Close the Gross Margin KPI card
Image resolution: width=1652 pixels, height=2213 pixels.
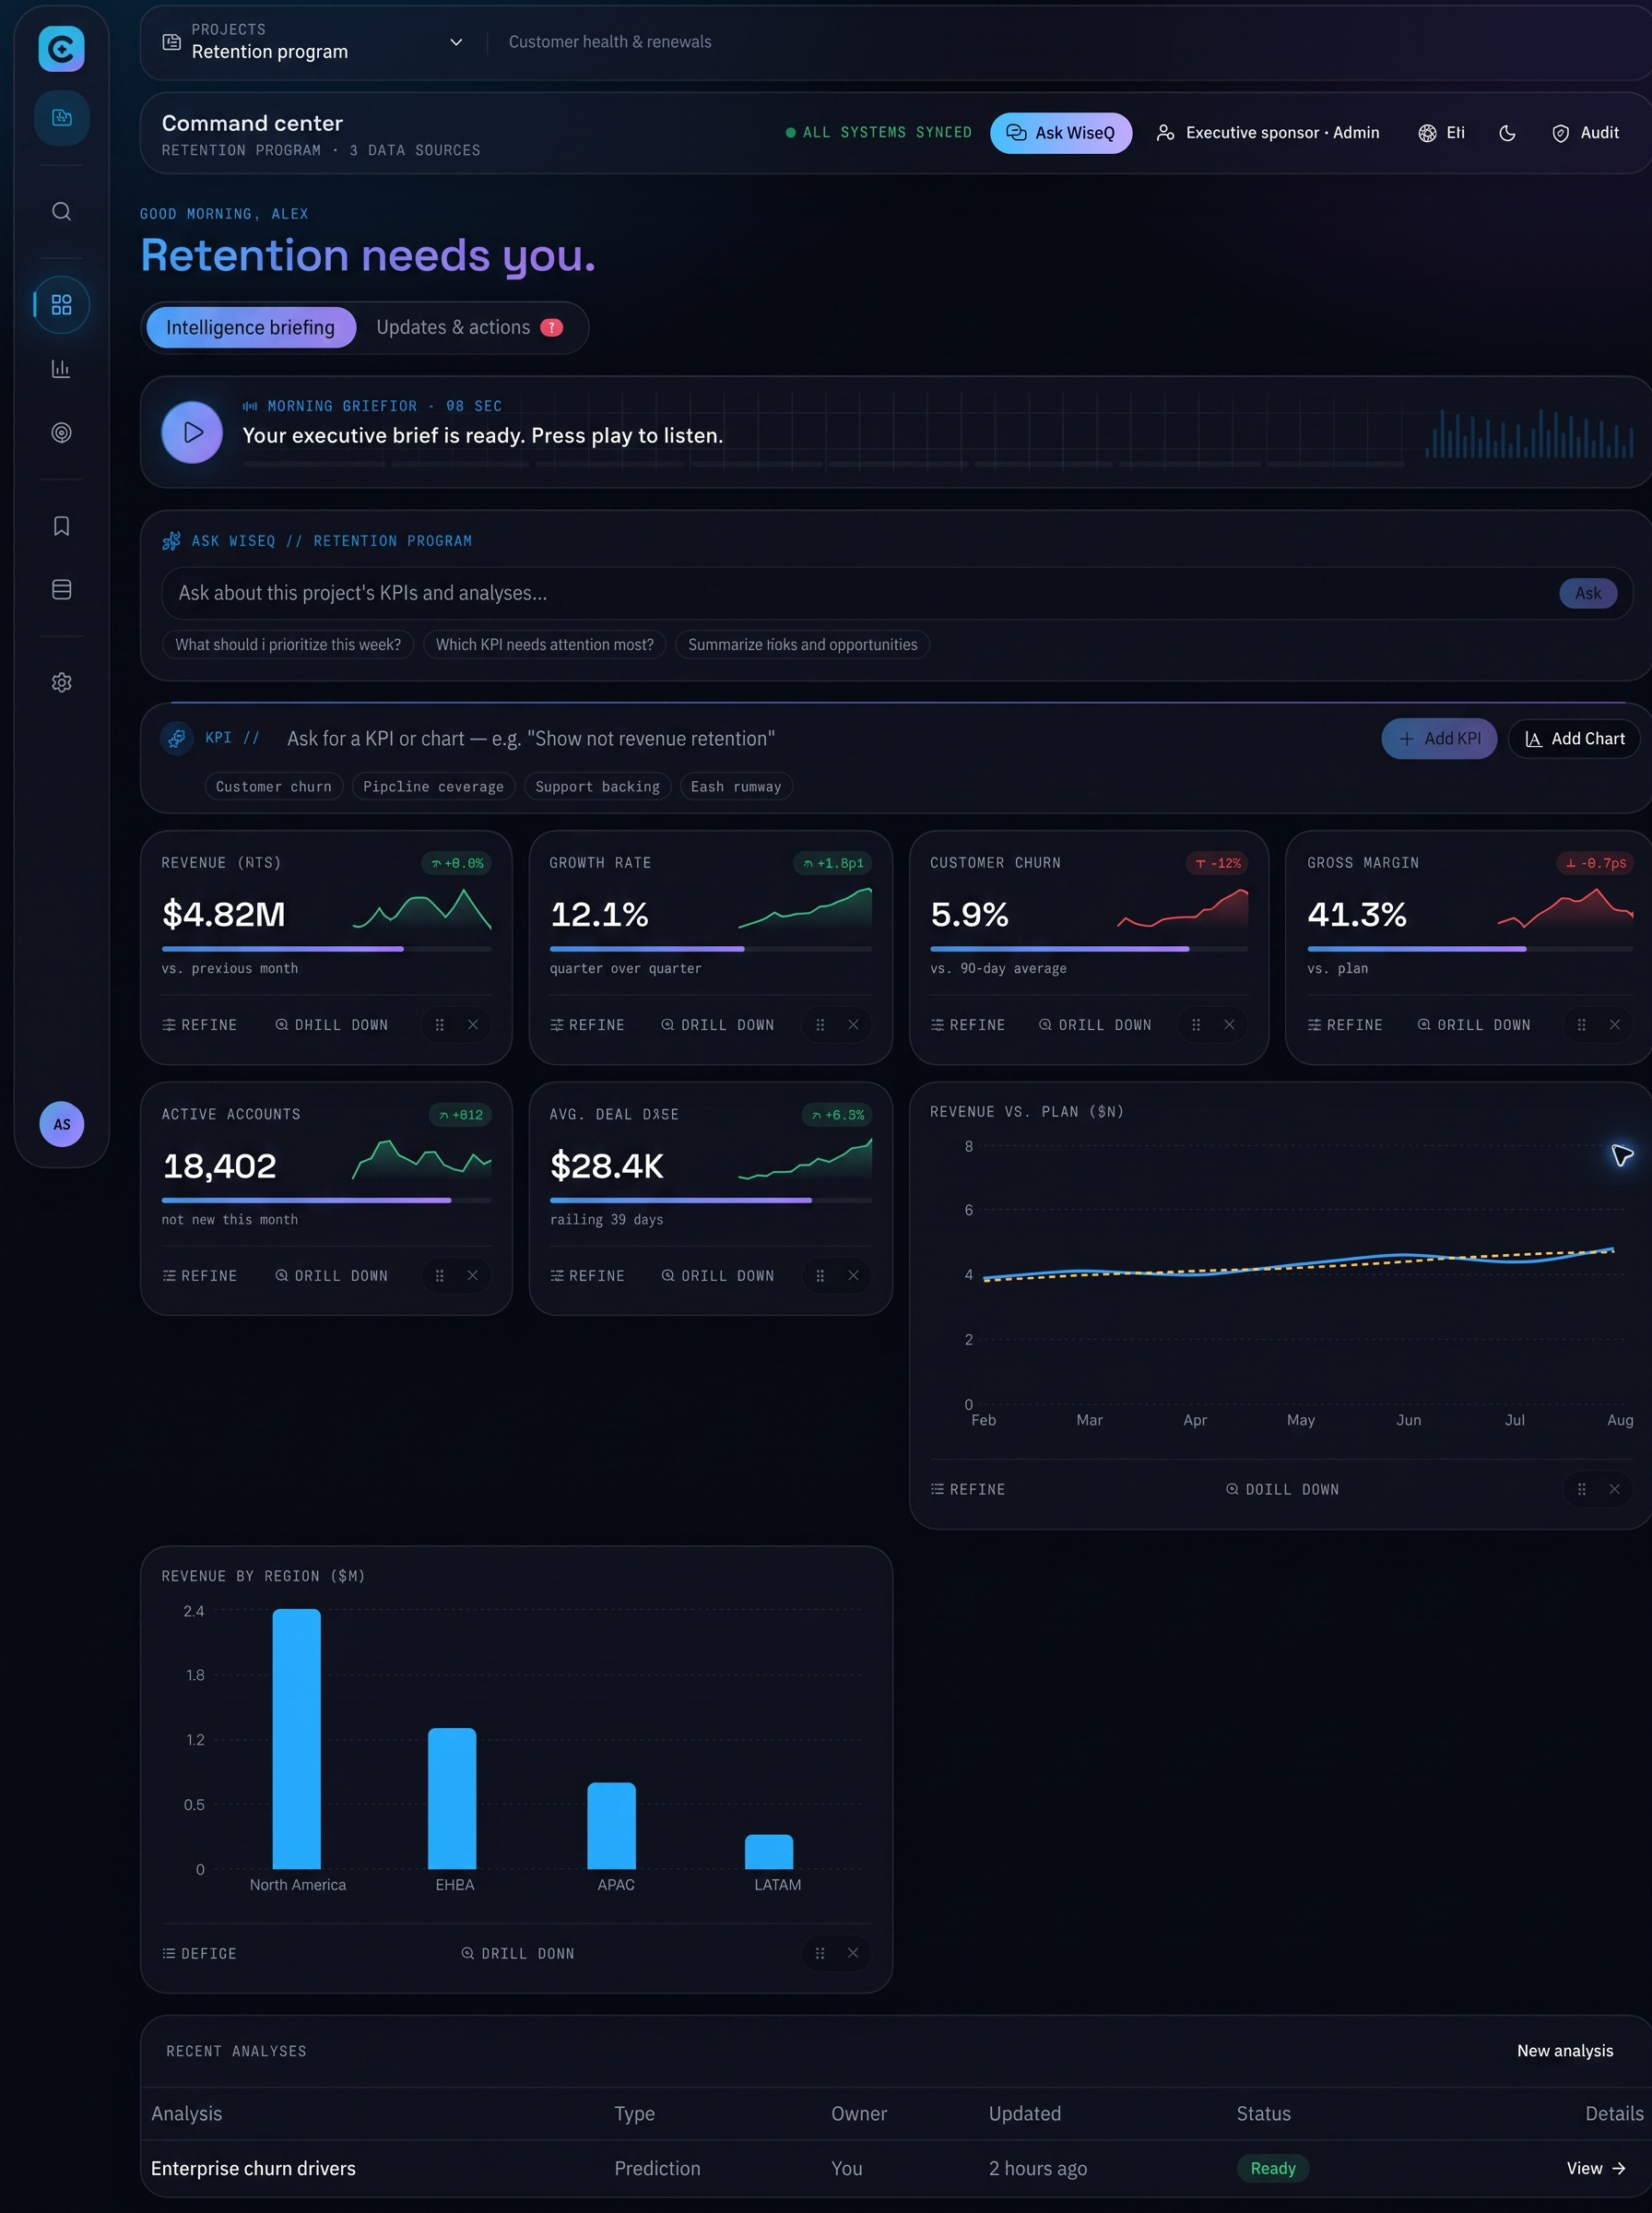point(1614,1024)
